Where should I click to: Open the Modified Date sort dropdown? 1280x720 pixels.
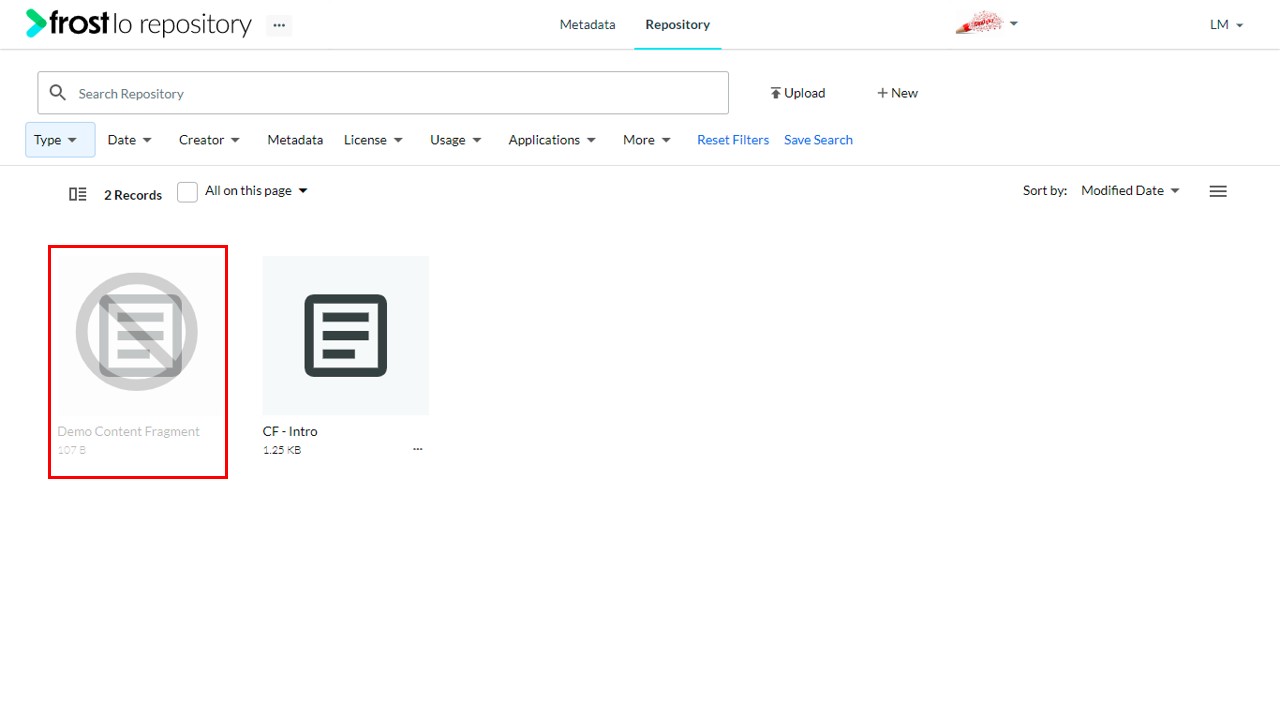click(x=1130, y=190)
